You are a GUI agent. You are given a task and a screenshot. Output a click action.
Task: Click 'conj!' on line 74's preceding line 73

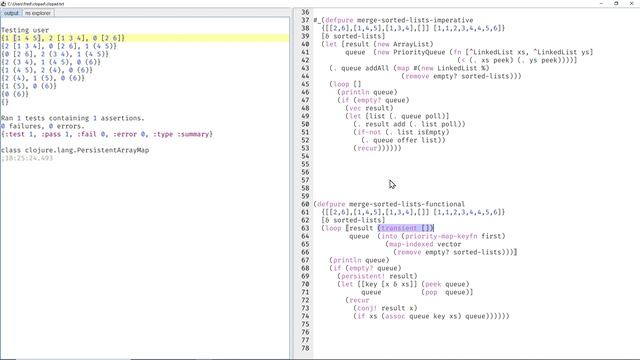367,308
